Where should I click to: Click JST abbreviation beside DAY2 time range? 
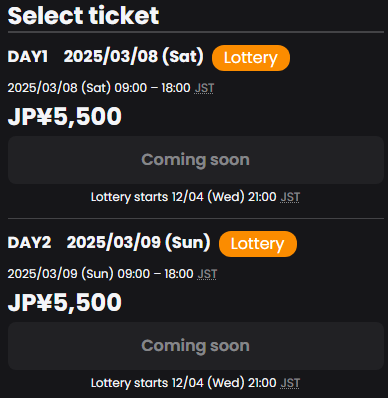coord(207,274)
